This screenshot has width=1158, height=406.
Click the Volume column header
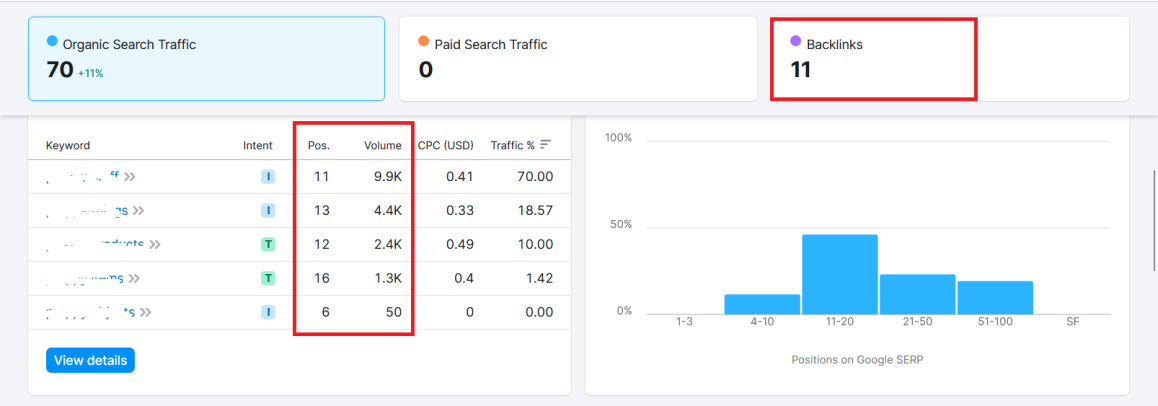pyautogui.click(x=383, y=145)
